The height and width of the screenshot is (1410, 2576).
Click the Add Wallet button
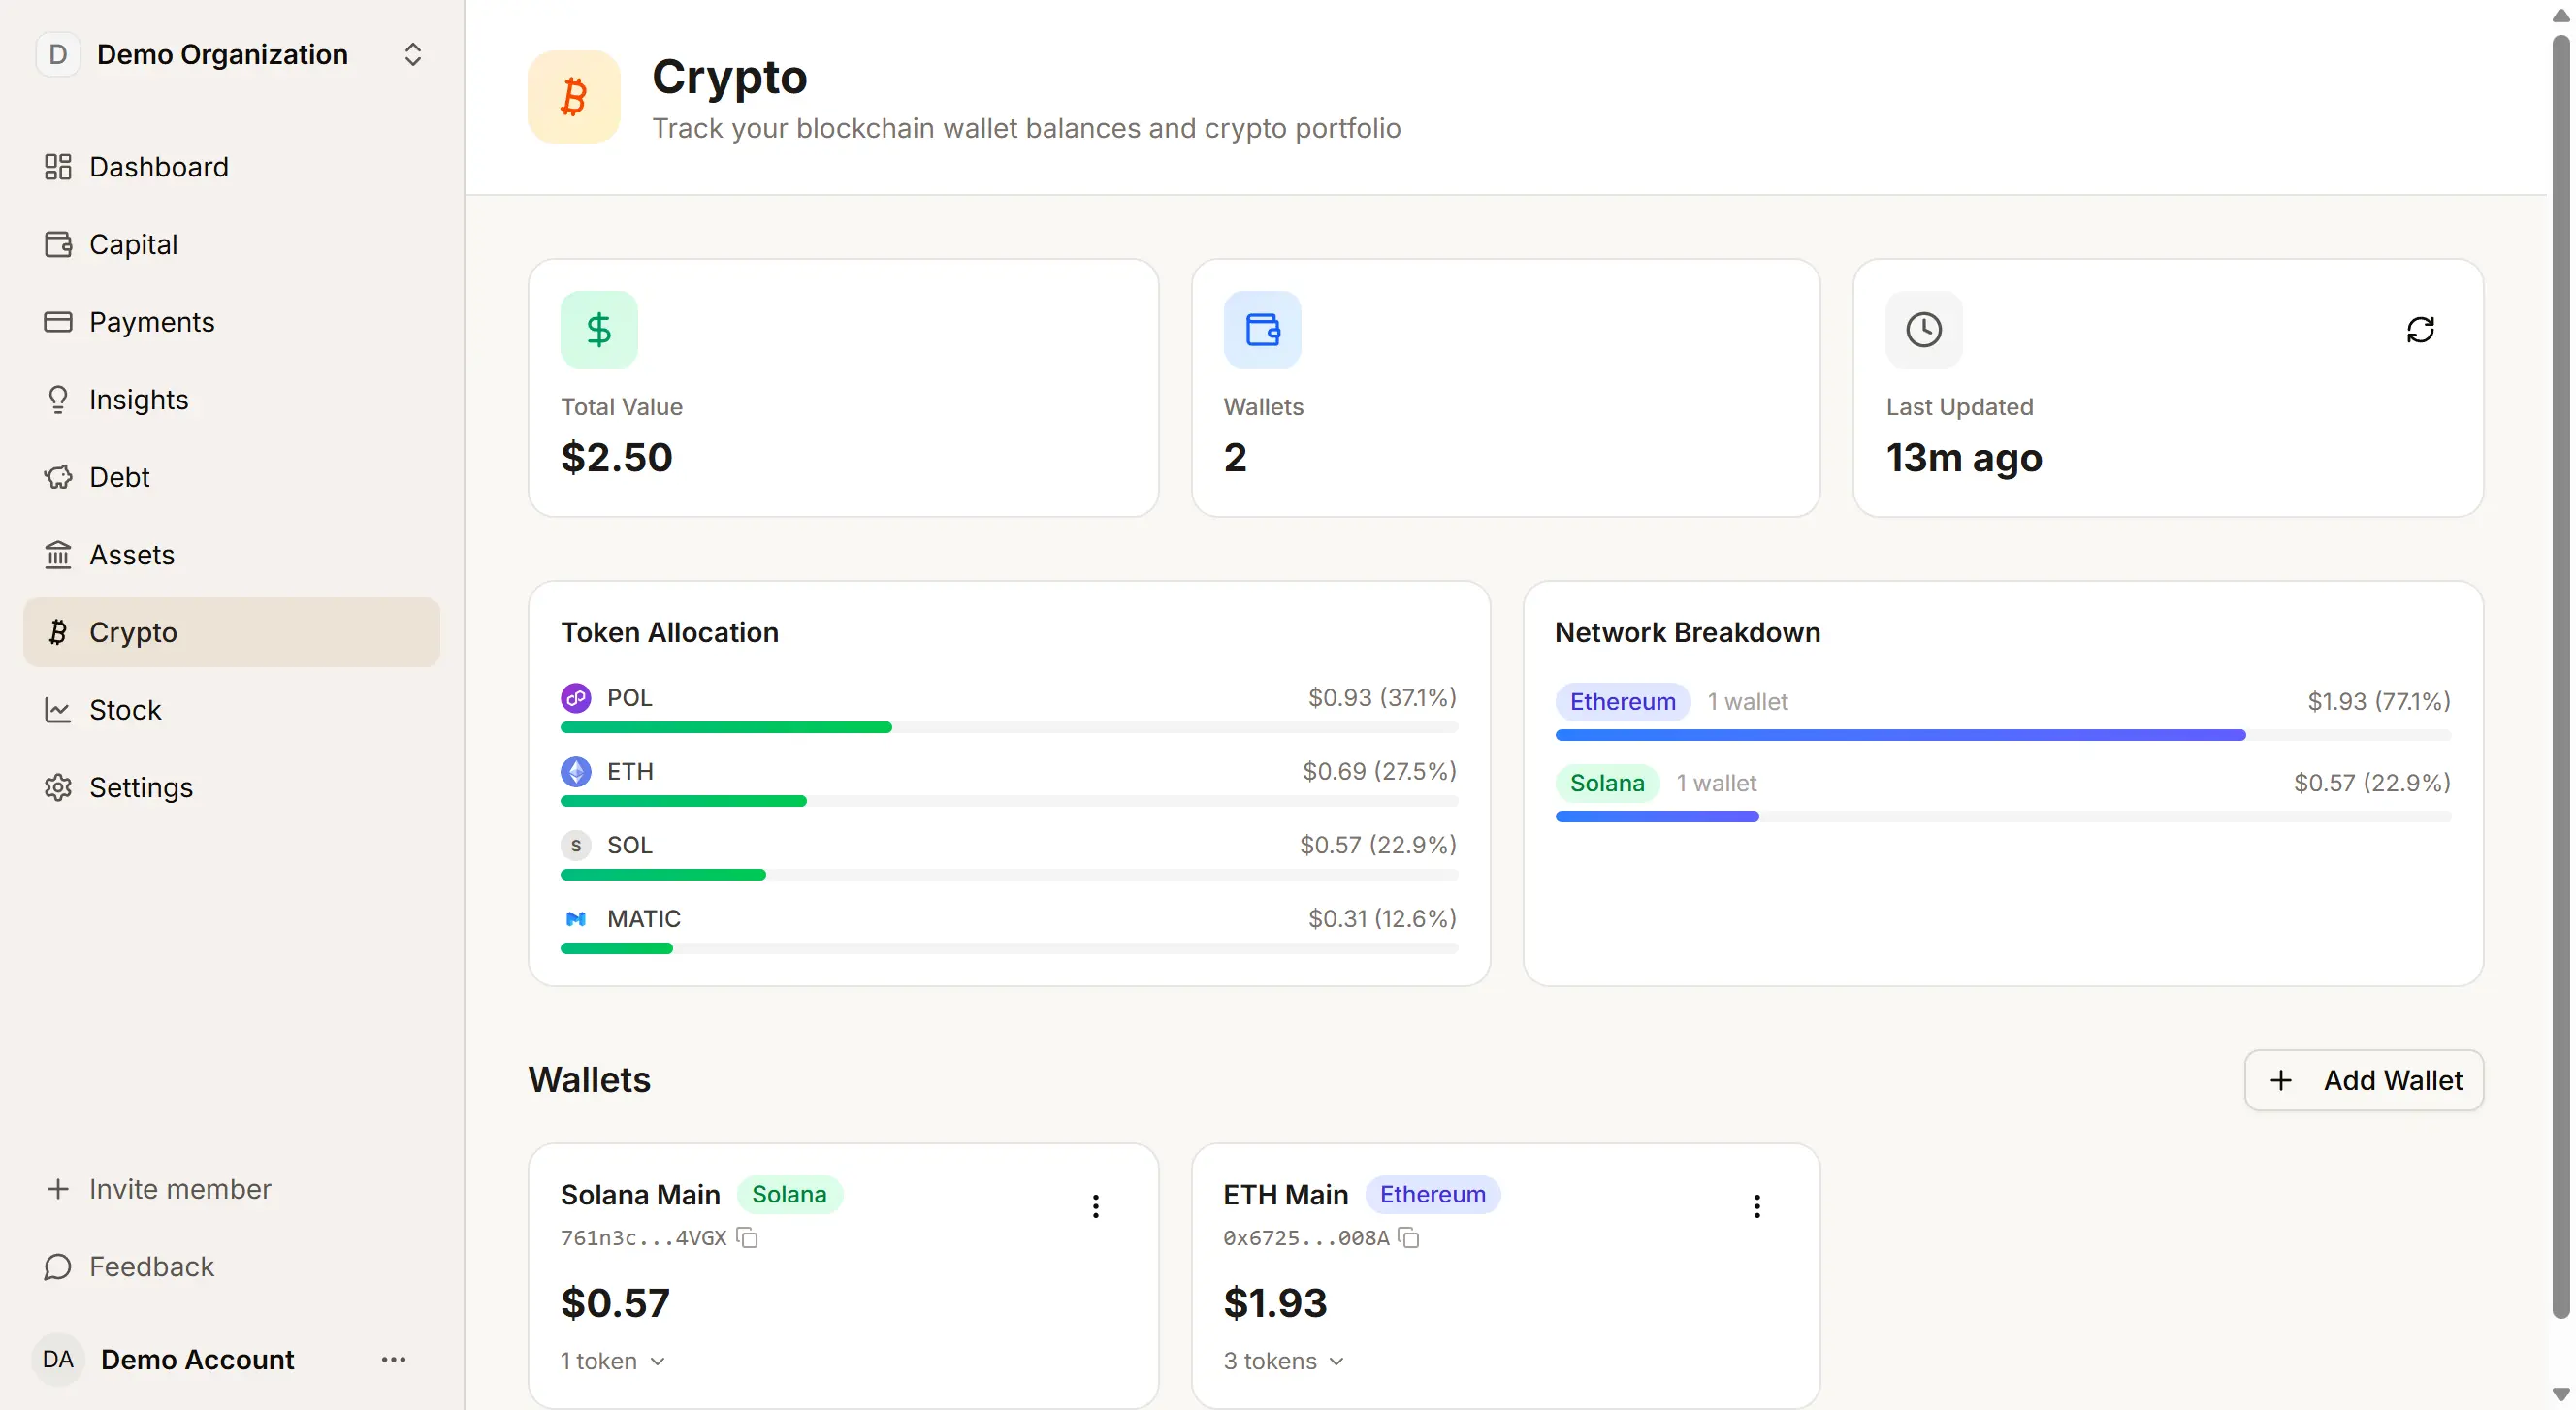2364,1080
